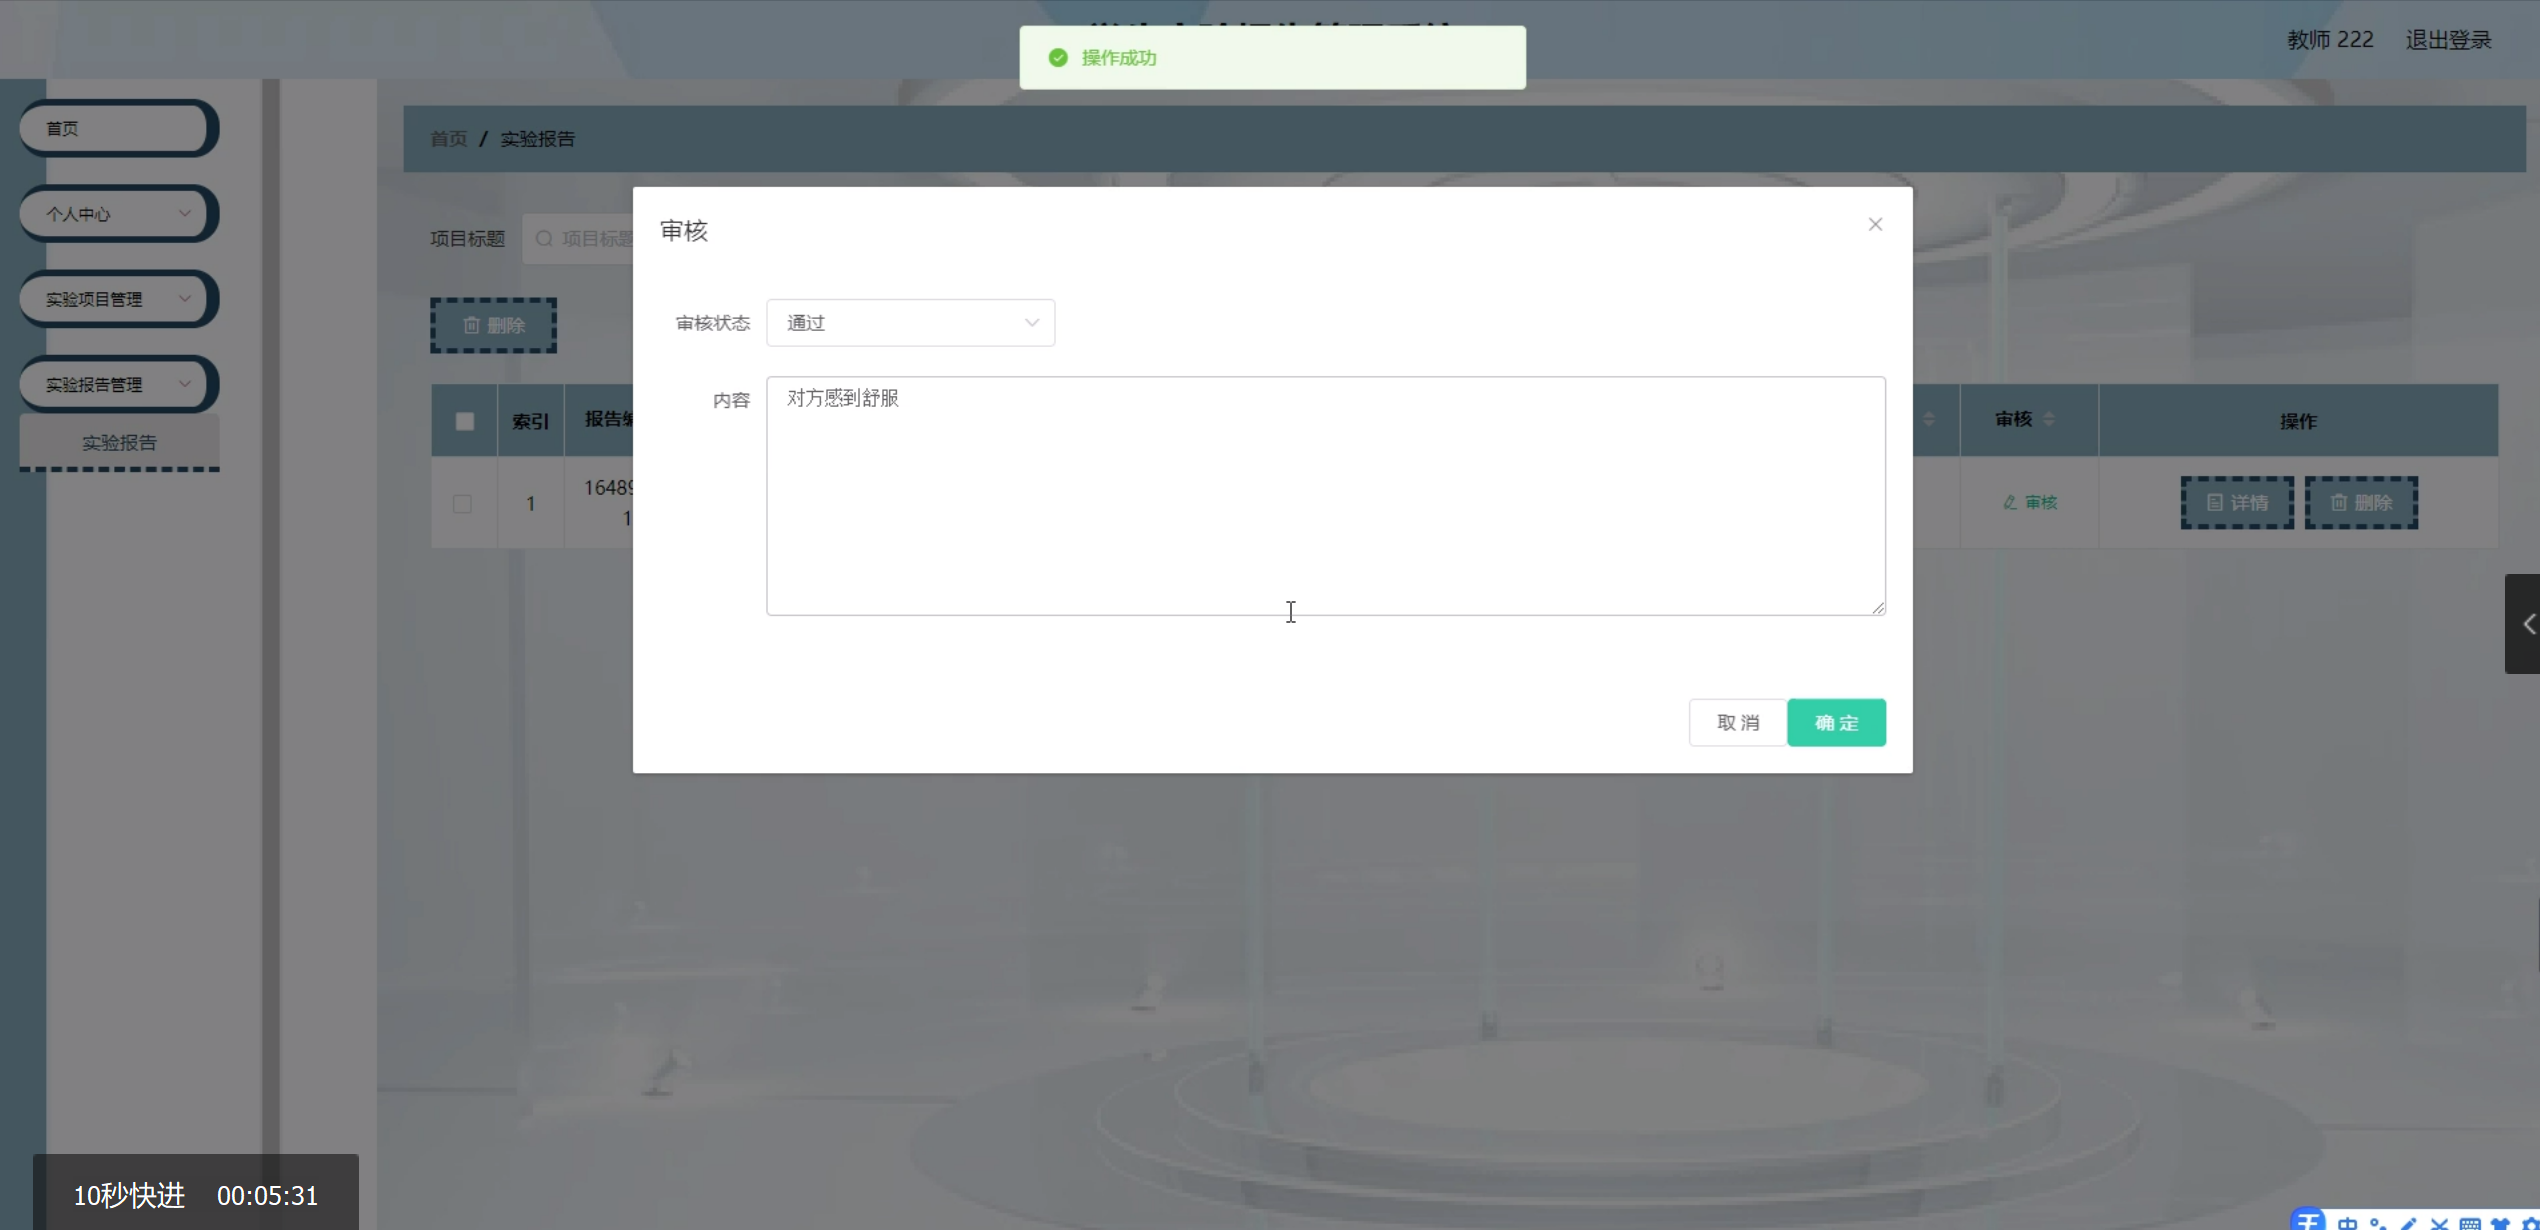The image size is (2540, 1230).
Task: Select 实验报告 in the sidebar
Action: [x=119, y=442]
